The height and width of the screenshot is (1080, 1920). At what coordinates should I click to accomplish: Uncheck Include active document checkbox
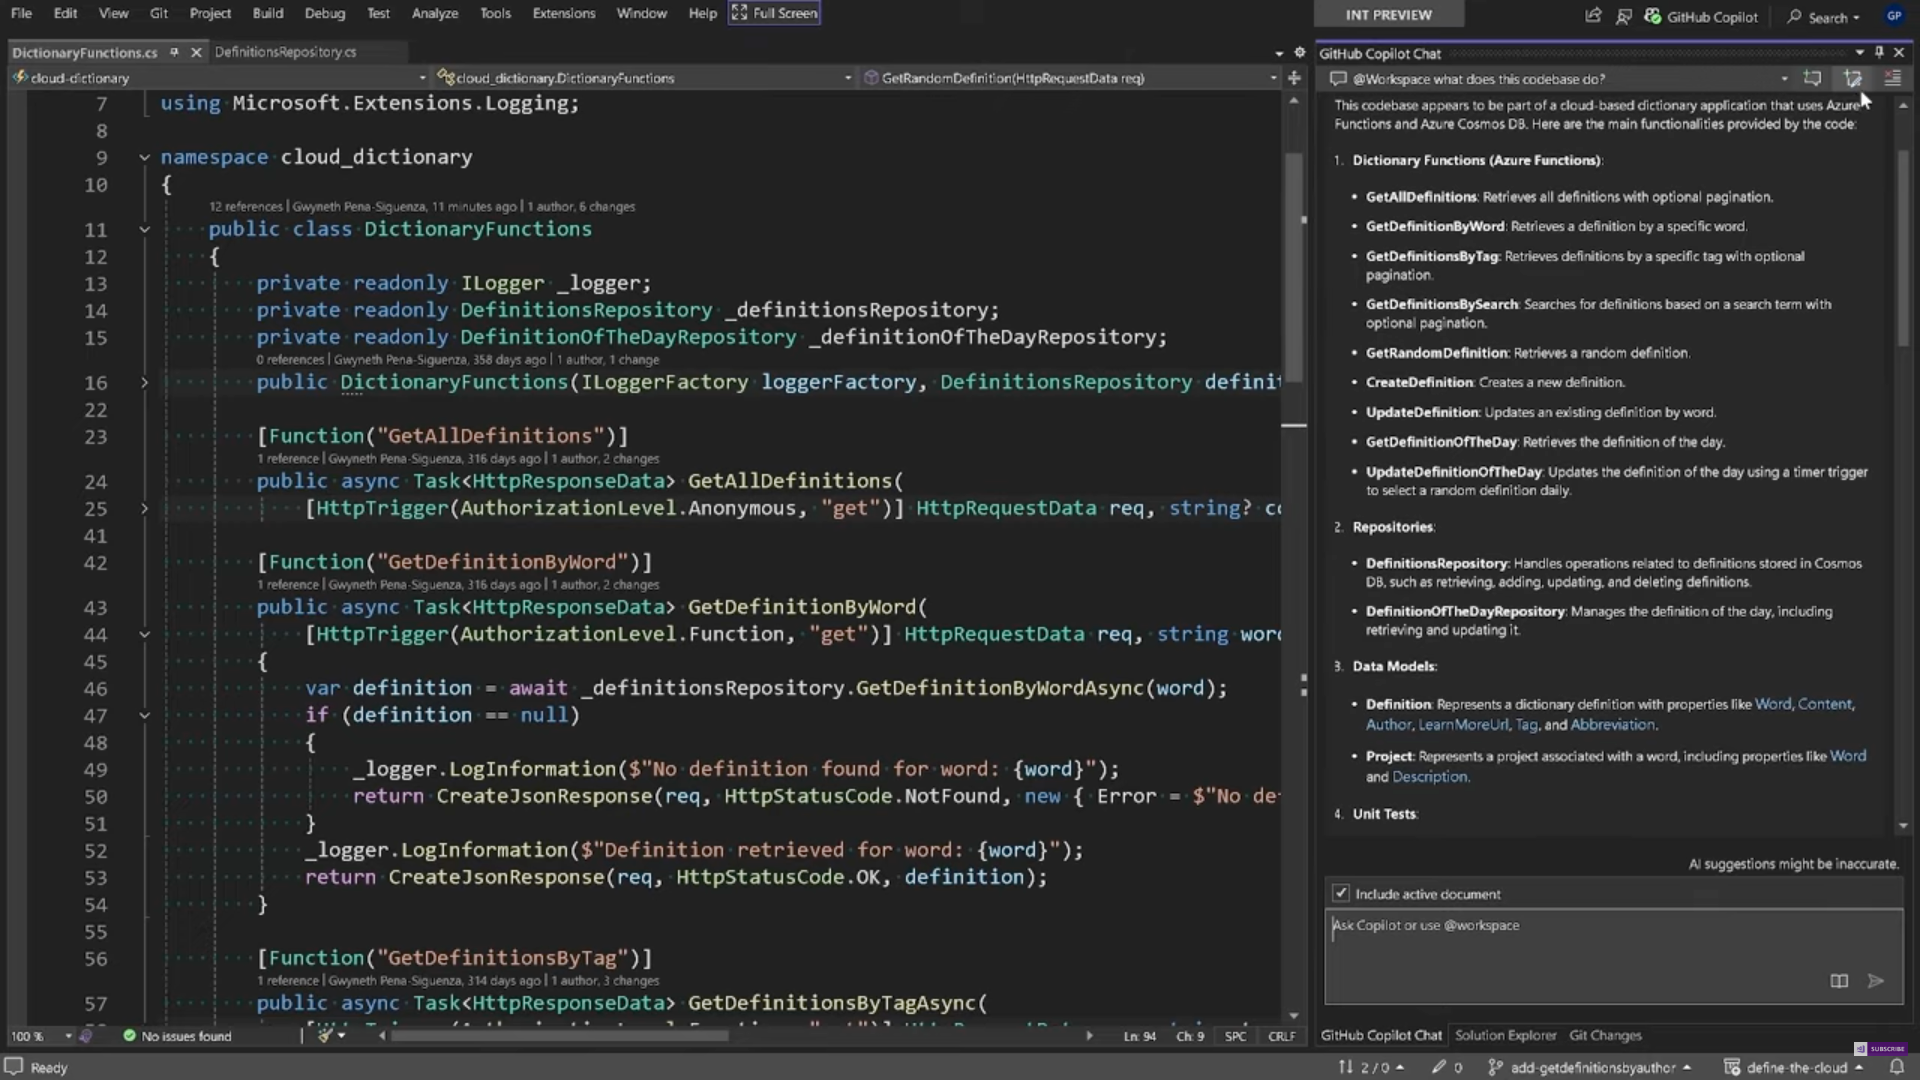click(x=1341, y=893)
